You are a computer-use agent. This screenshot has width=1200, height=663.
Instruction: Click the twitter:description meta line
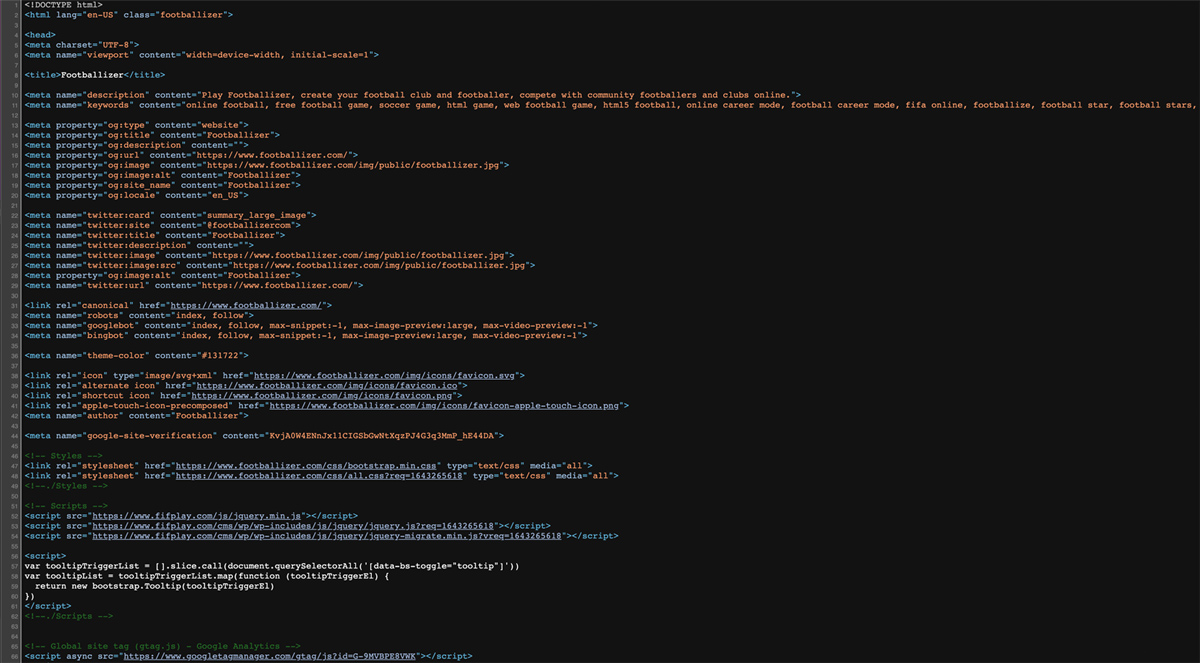coord(139,245)
